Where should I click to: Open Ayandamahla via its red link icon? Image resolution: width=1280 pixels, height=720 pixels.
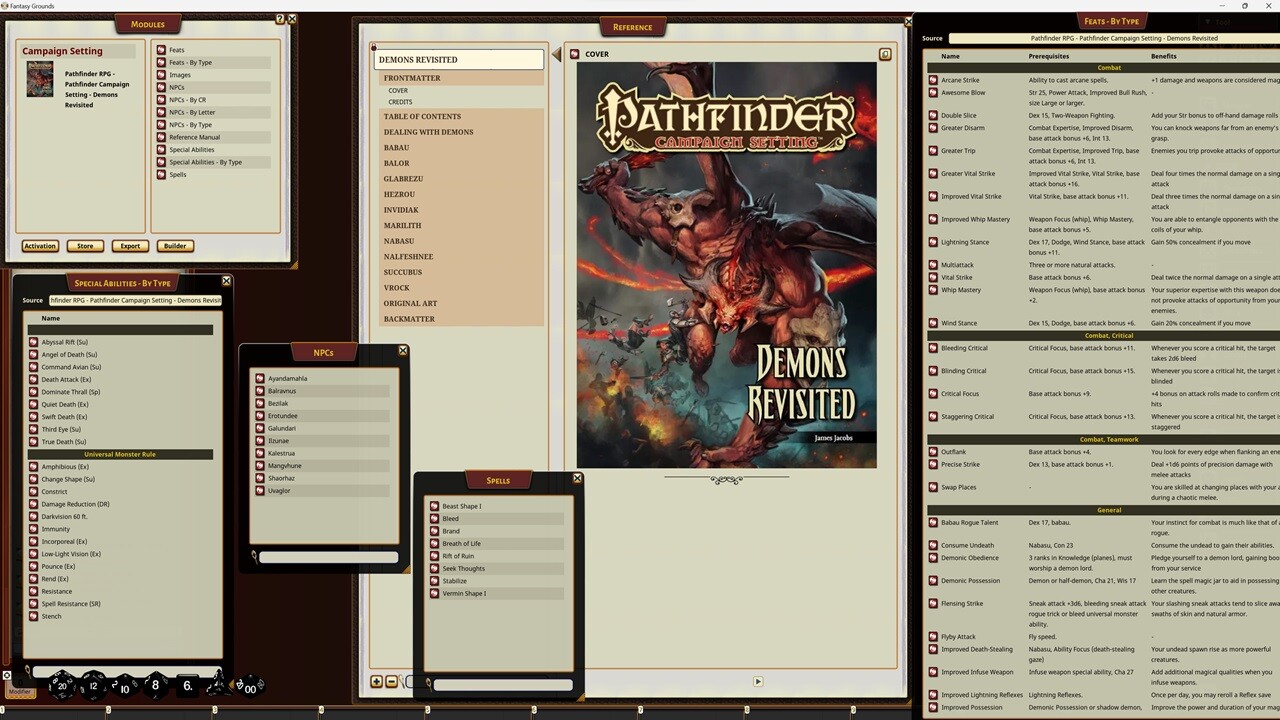coord(258,378)
